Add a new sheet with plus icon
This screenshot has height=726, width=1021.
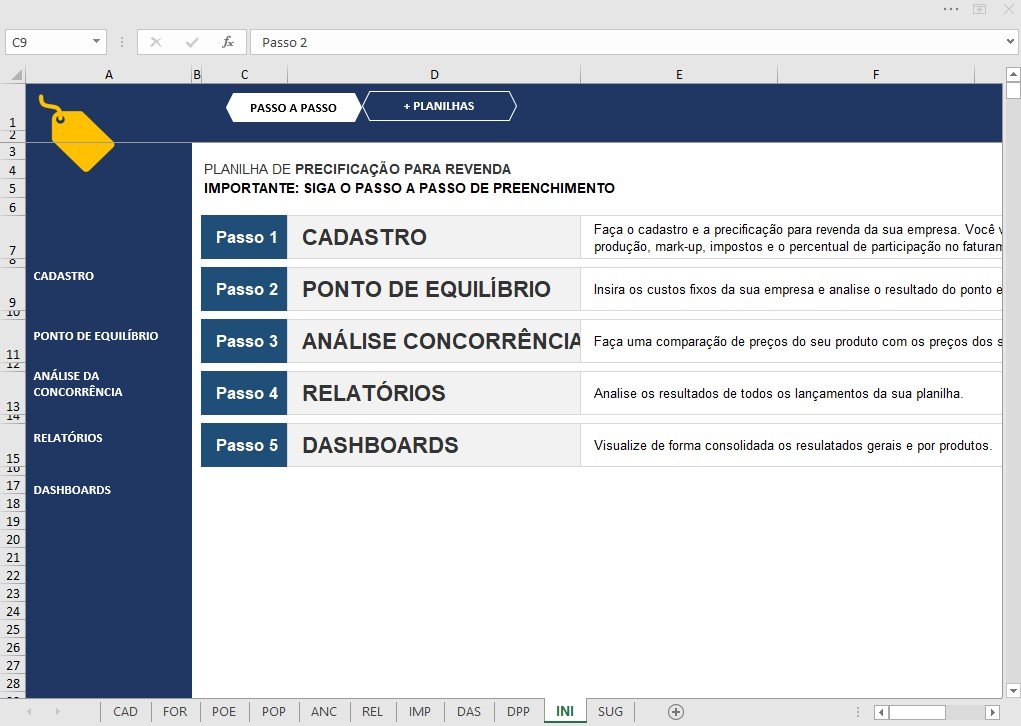point(676,712)
